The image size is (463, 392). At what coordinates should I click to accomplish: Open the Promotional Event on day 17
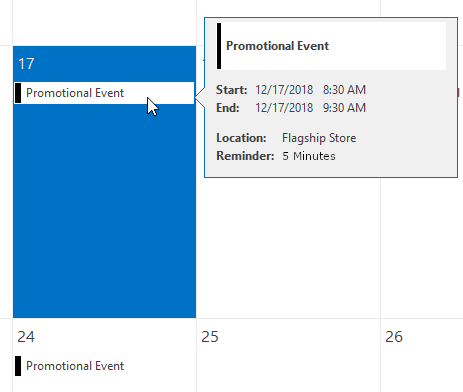(x=104, y=93)
